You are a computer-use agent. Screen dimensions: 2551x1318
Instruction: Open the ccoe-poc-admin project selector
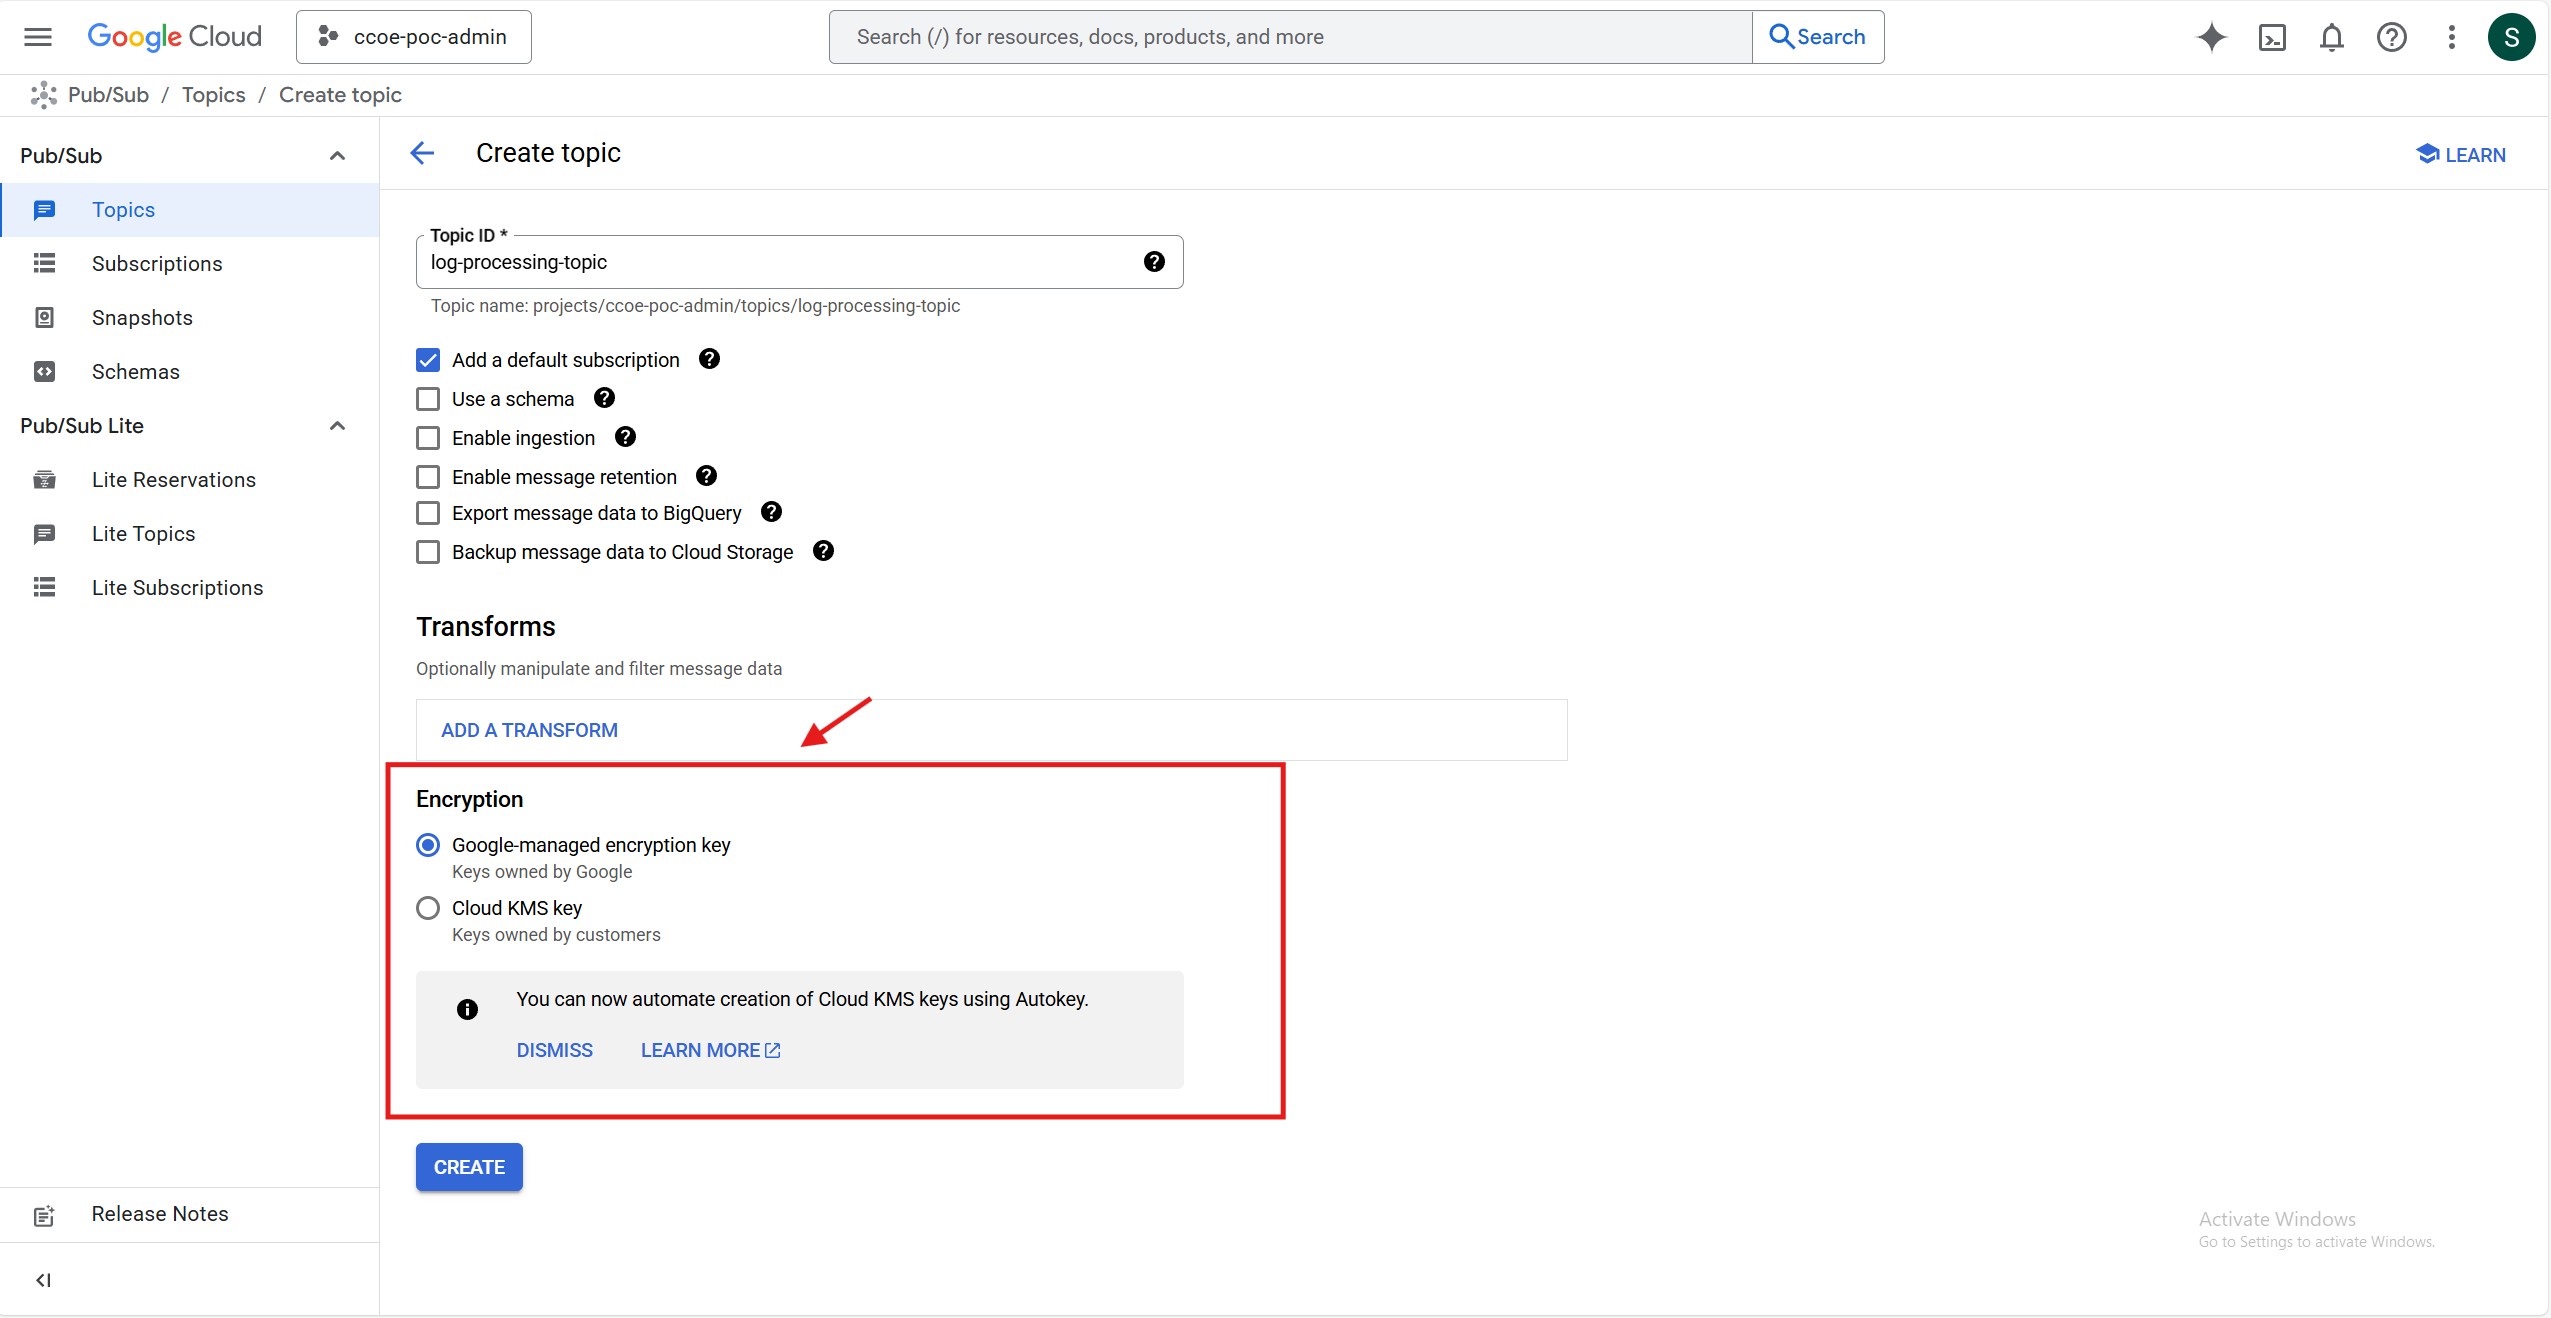[414, 37]
